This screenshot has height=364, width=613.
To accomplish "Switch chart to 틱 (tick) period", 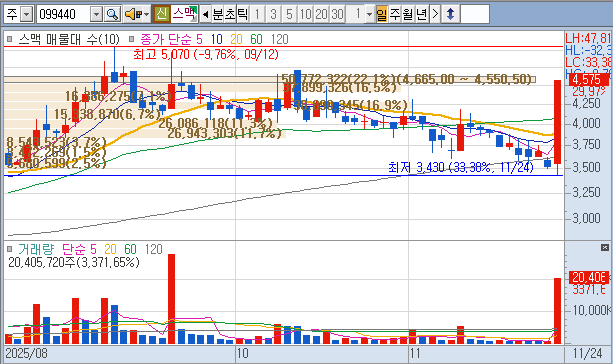I will pyautogui.click(x=242, y=14).
